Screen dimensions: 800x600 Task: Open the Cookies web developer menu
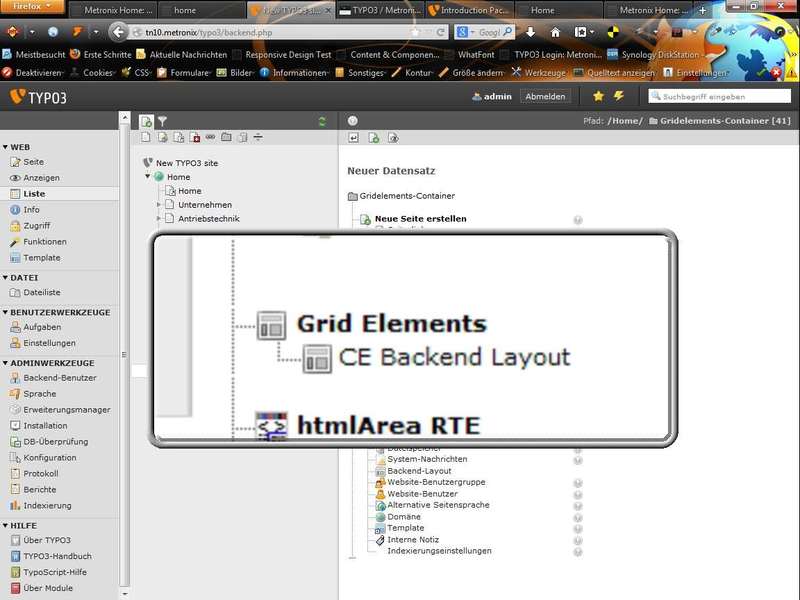point(93,73)
